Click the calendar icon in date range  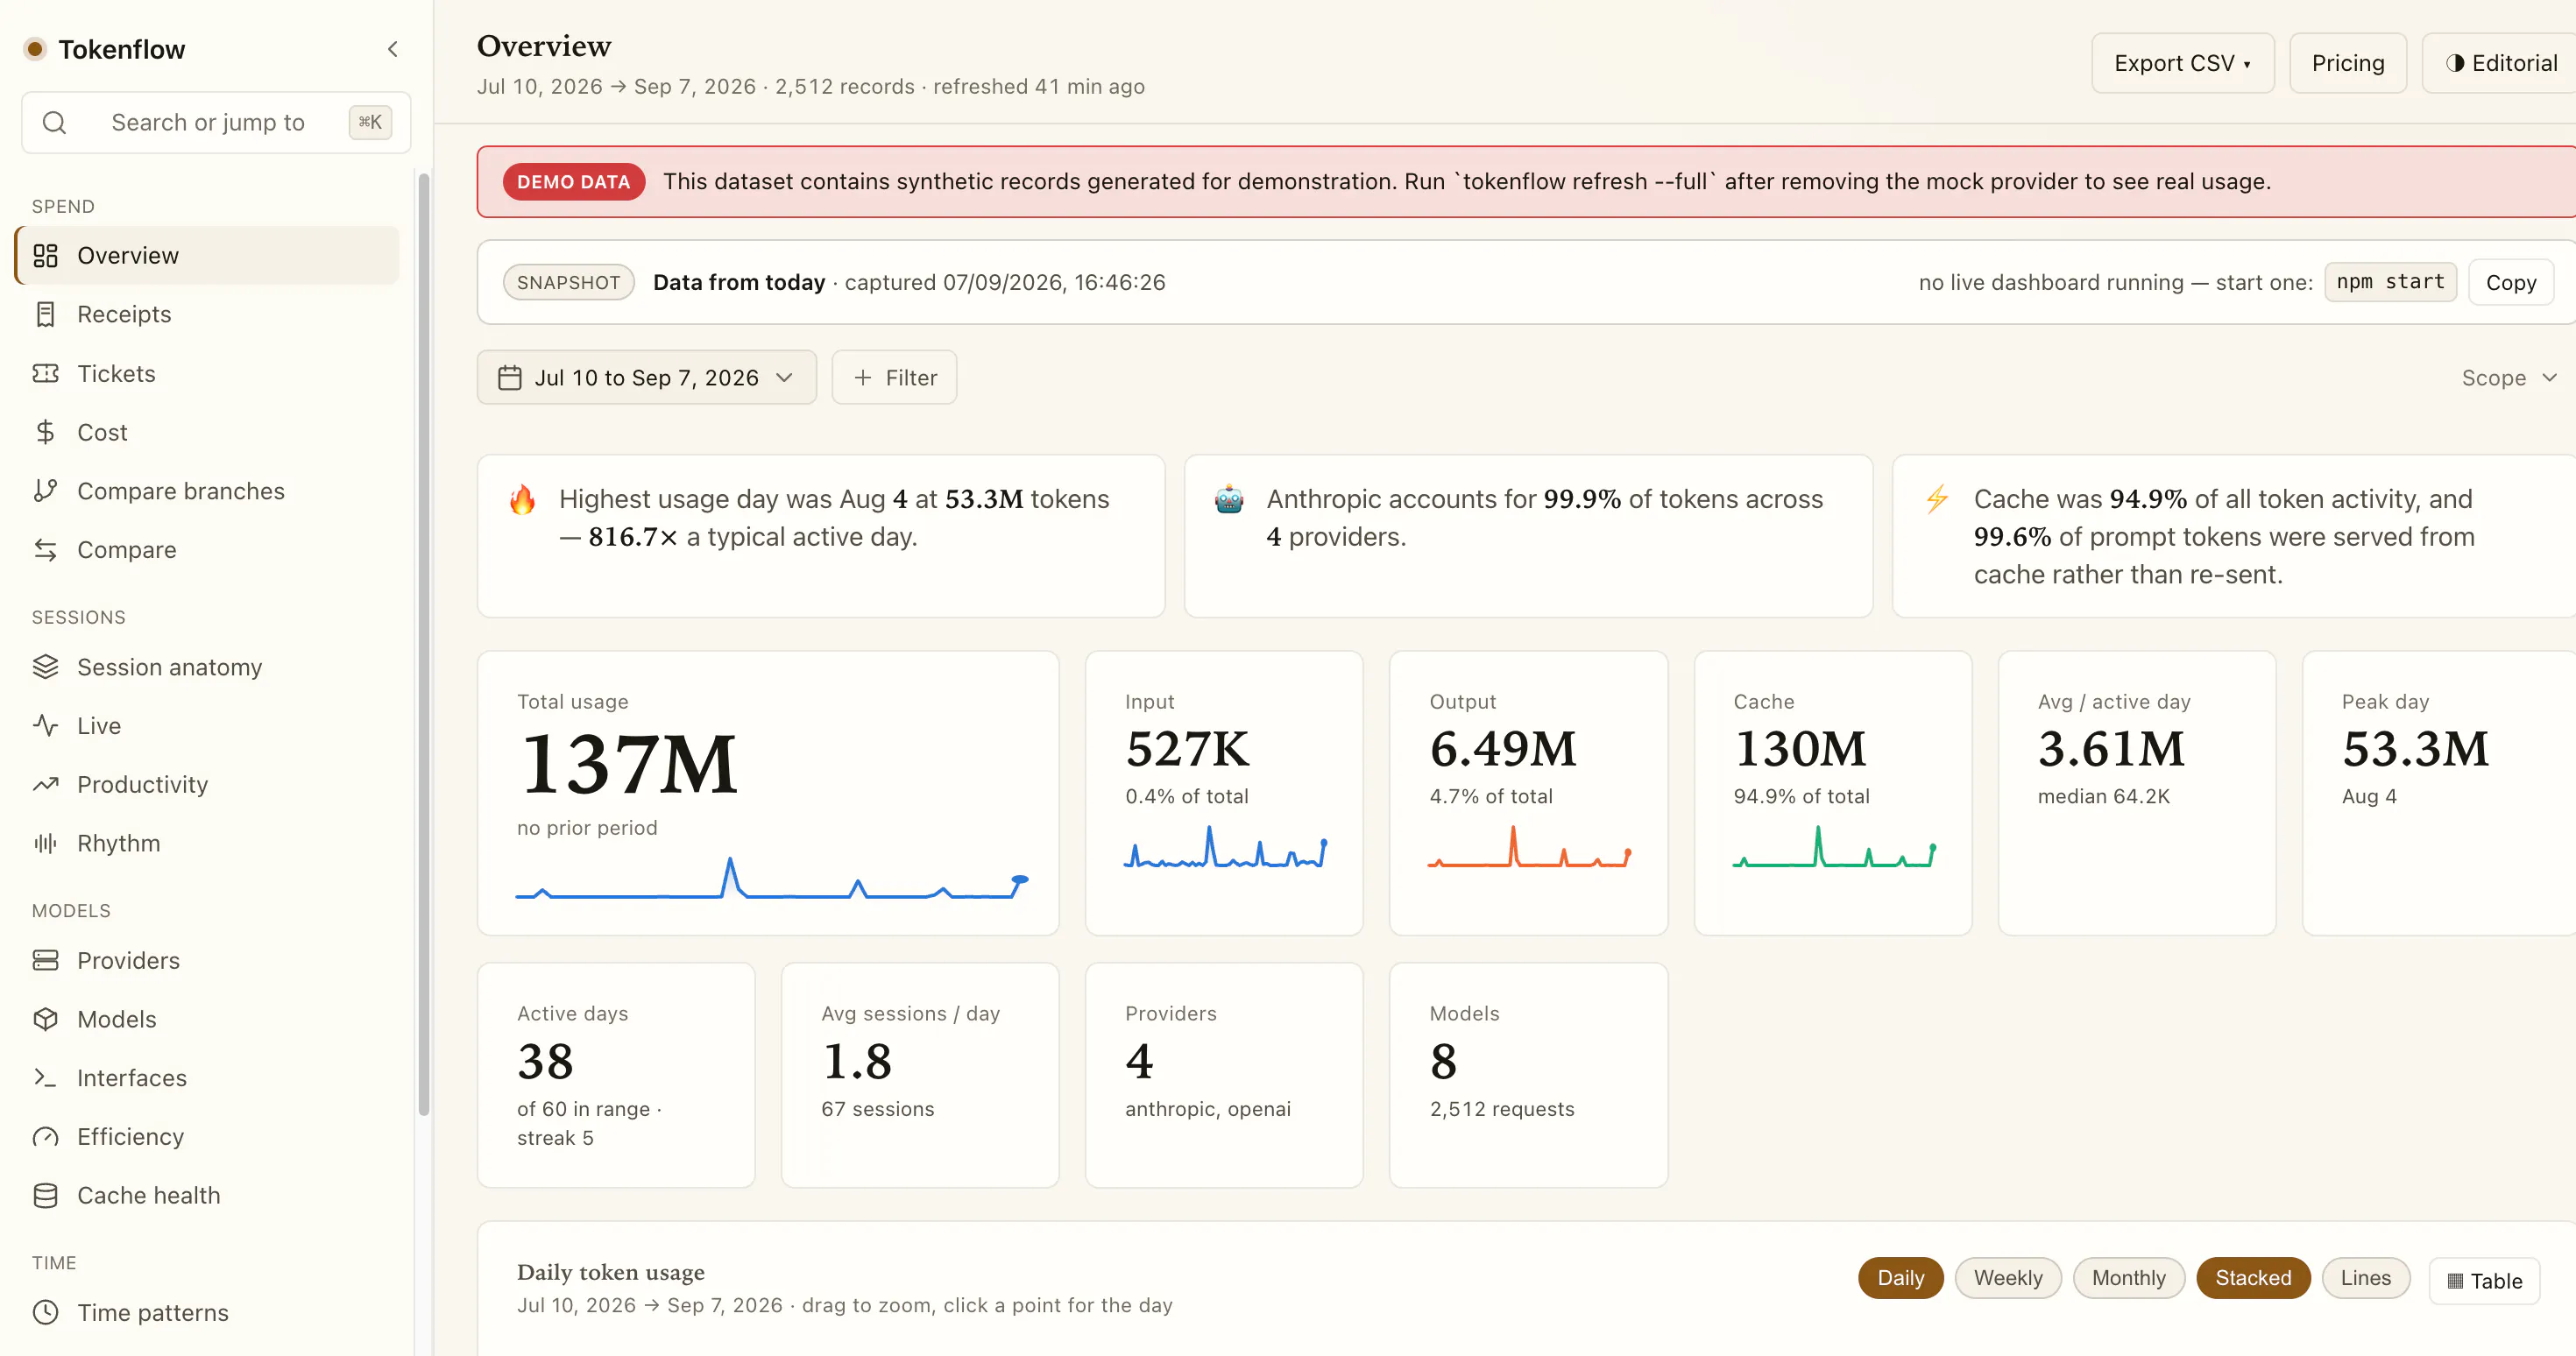tap(510, 377)
